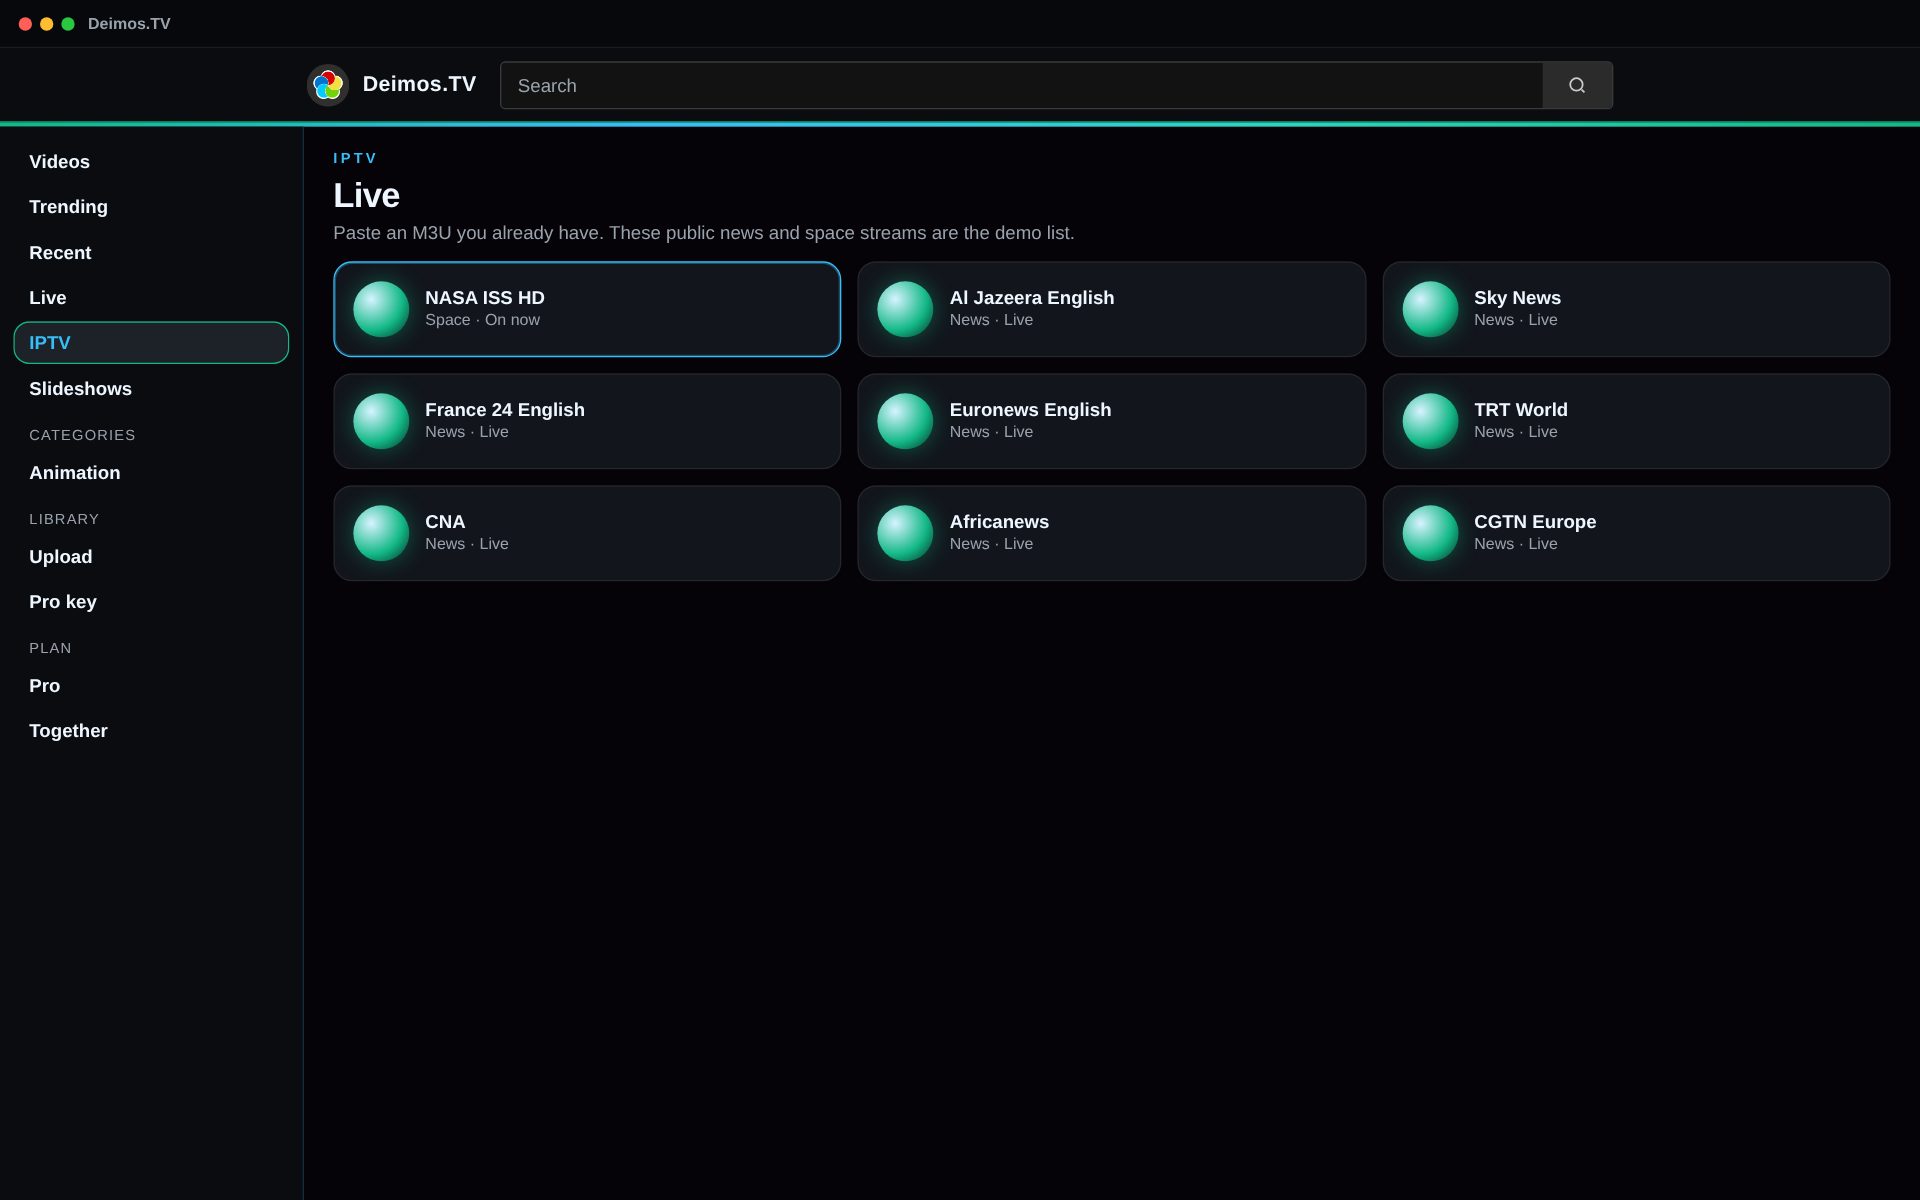Click the 'Paste an M3U' description text
This screenshot has width=1920, height=1200.
(704, 233)
